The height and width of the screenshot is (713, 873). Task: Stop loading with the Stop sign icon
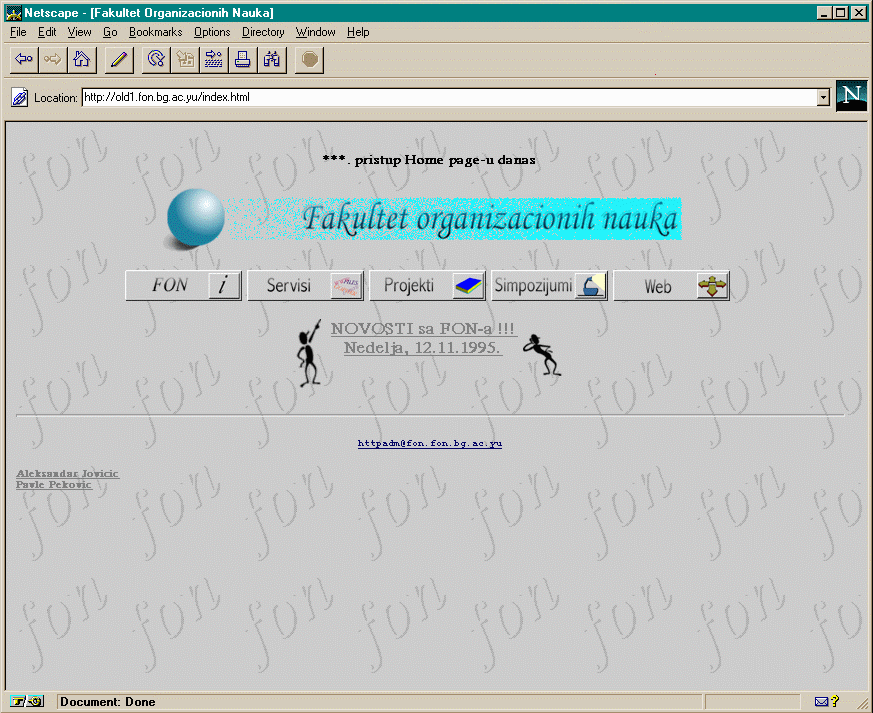[x=310, y=60]
